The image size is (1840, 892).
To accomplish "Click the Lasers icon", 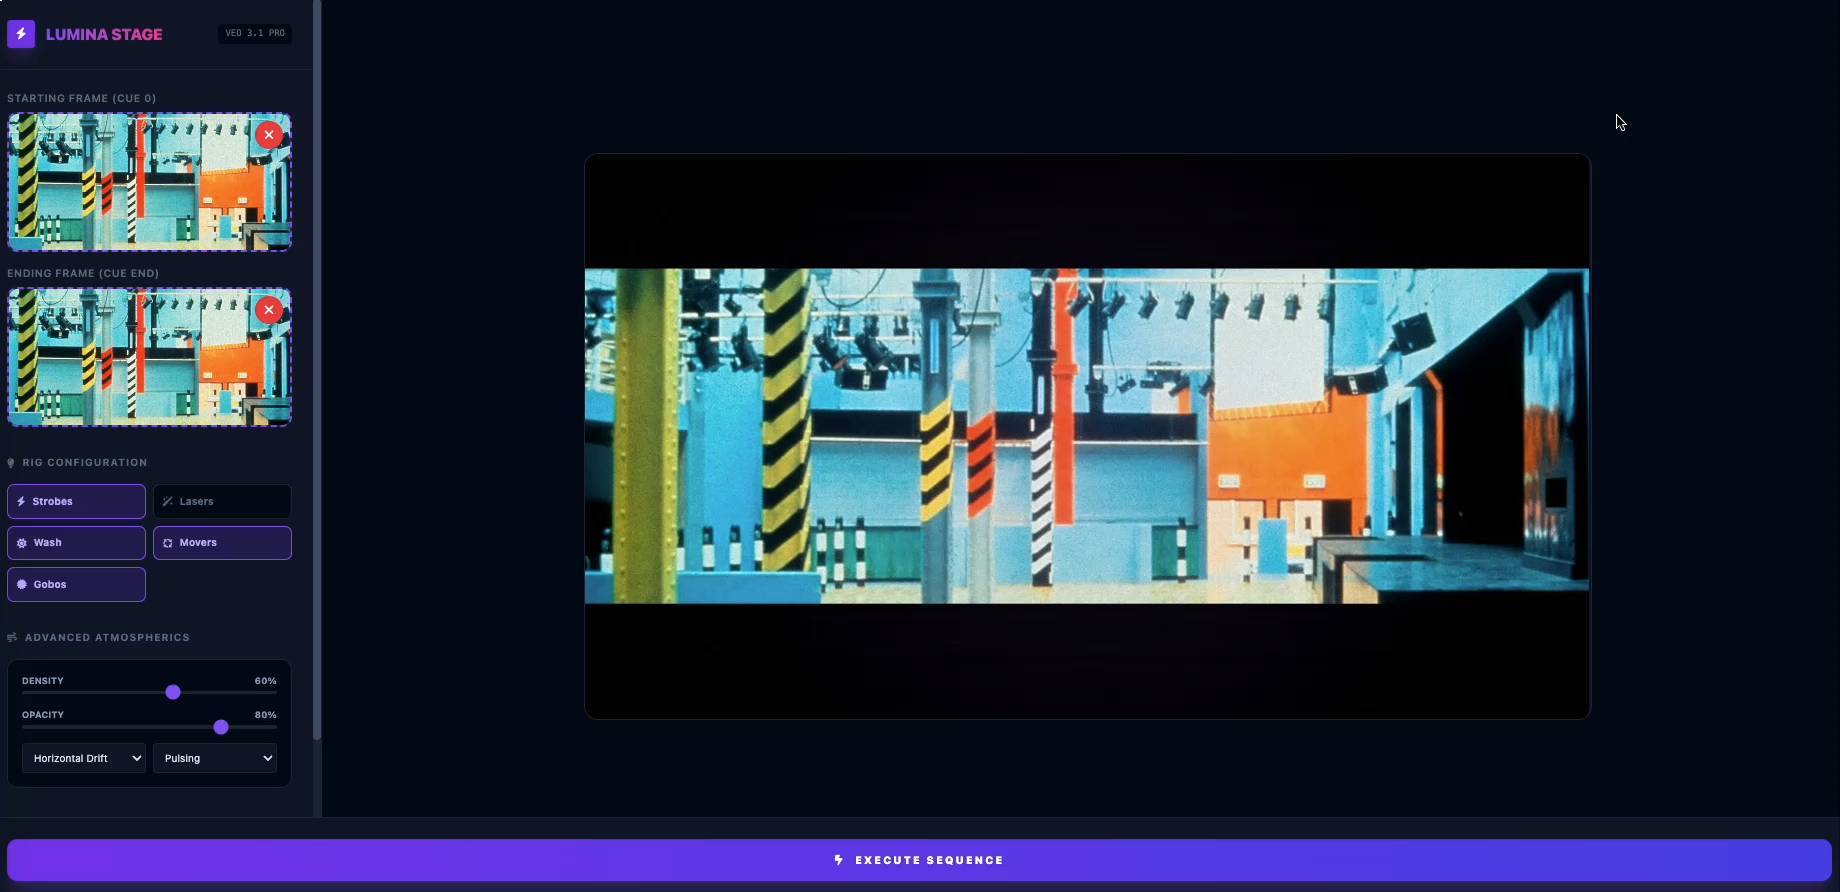I will point(167,502).
